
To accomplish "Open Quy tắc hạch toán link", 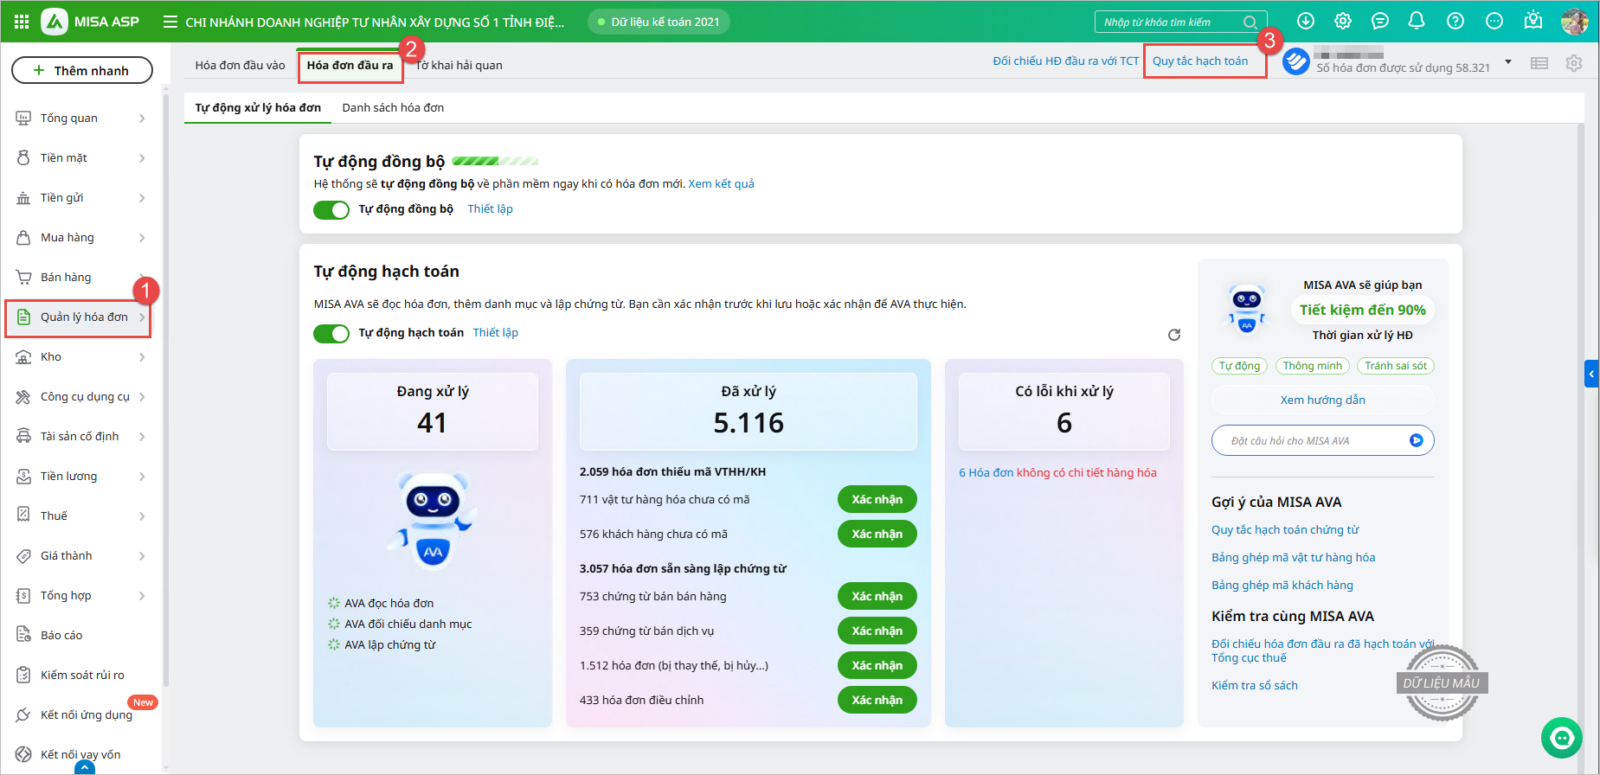I will pyautogui.click(x=1200, y=61).
